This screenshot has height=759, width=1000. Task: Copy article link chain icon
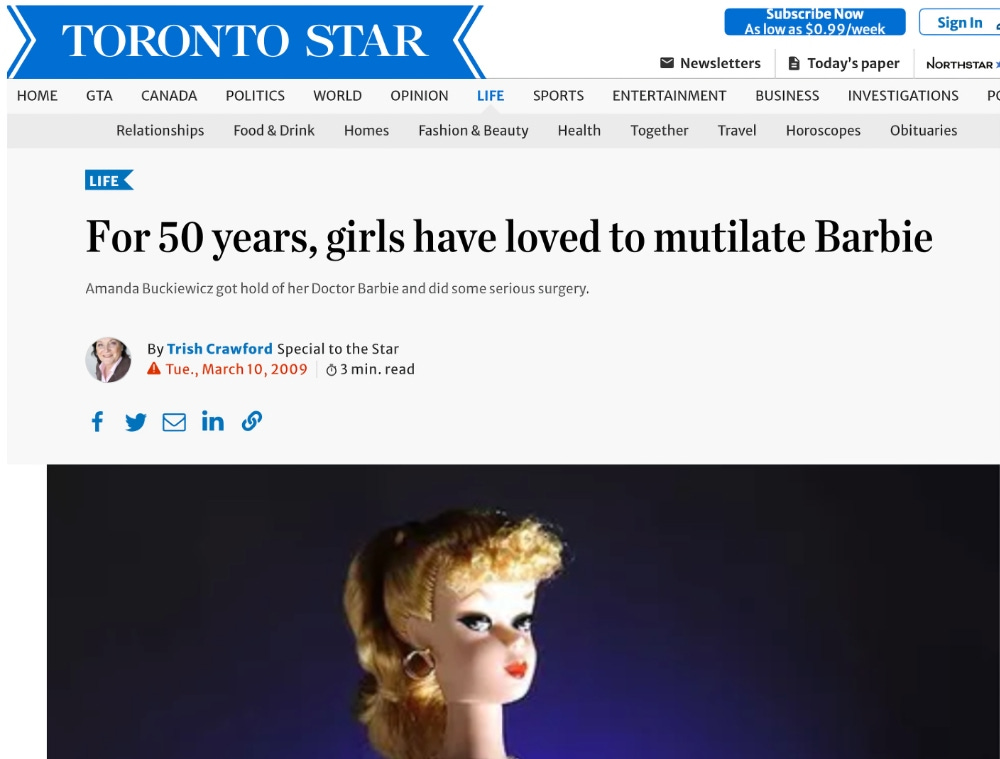tap(252, 421)
